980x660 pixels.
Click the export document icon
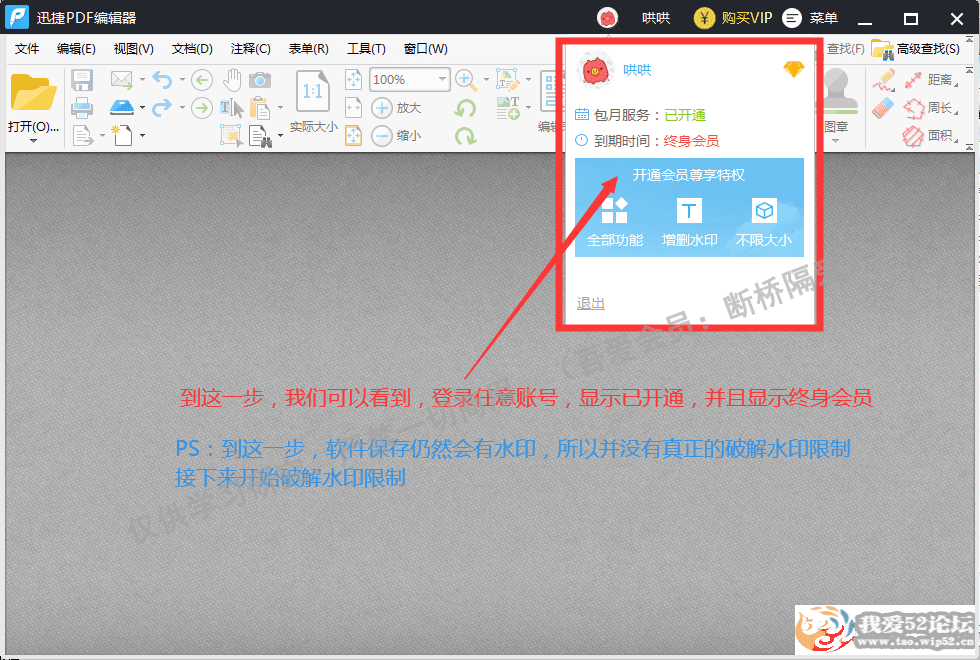tap(82, 136)
